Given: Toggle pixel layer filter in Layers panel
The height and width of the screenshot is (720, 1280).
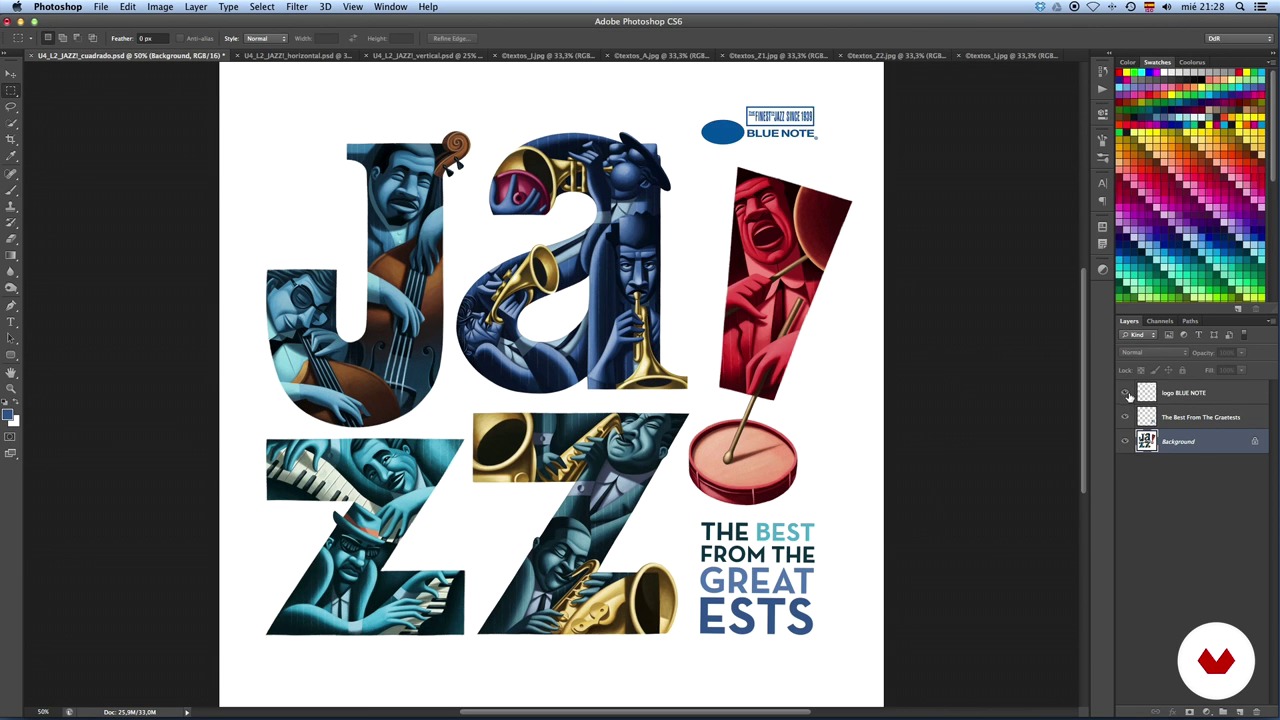Looking at the screenshot, I should (x=1168, y=335).
